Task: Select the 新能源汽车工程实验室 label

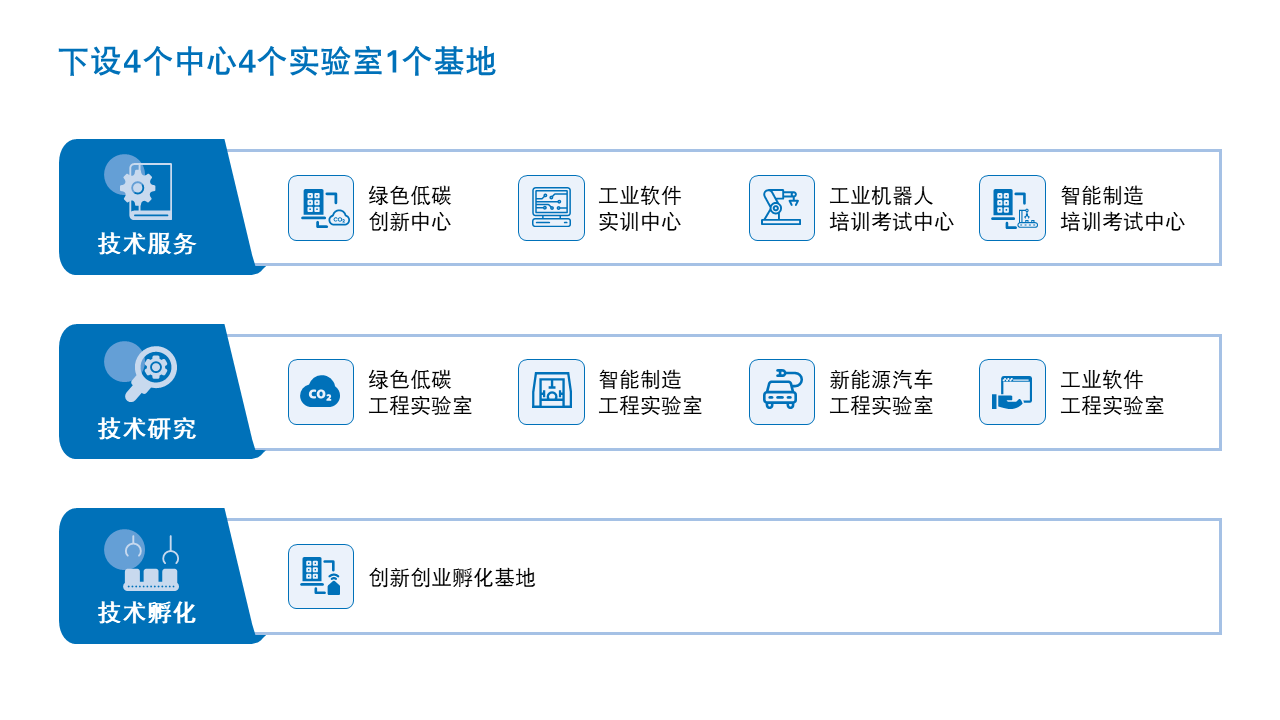Action: point(878,392)
